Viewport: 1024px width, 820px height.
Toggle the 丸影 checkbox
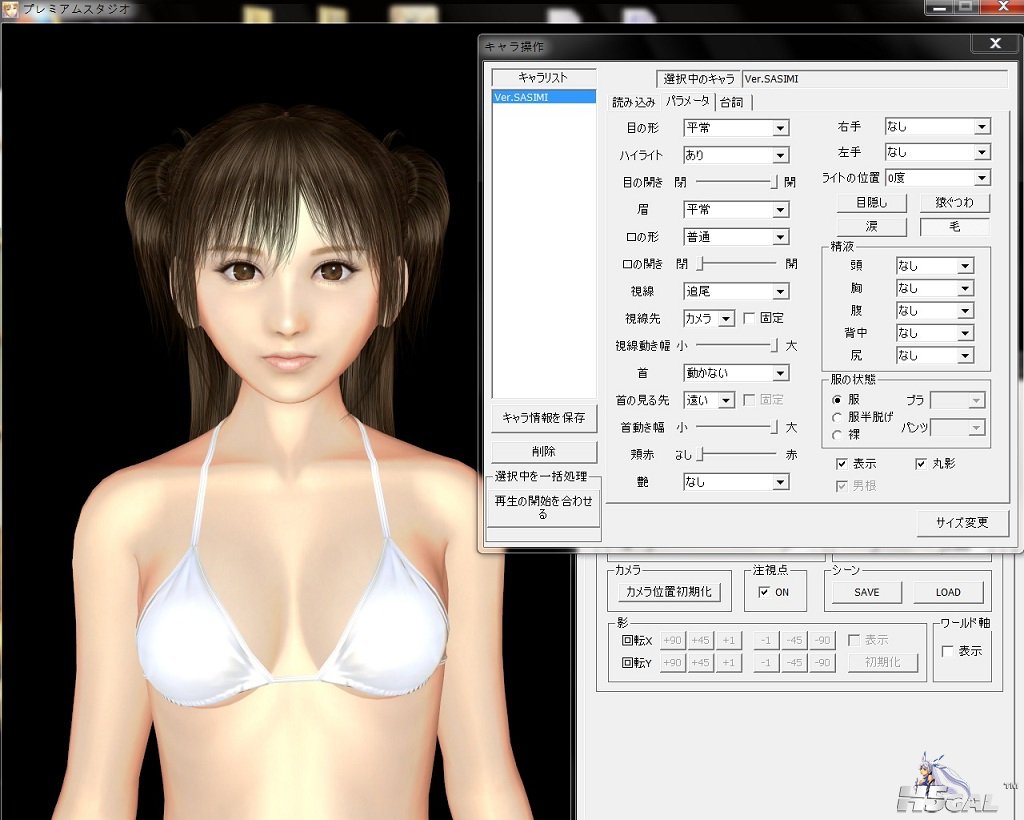pyautogui.click(x=921, y=464)
